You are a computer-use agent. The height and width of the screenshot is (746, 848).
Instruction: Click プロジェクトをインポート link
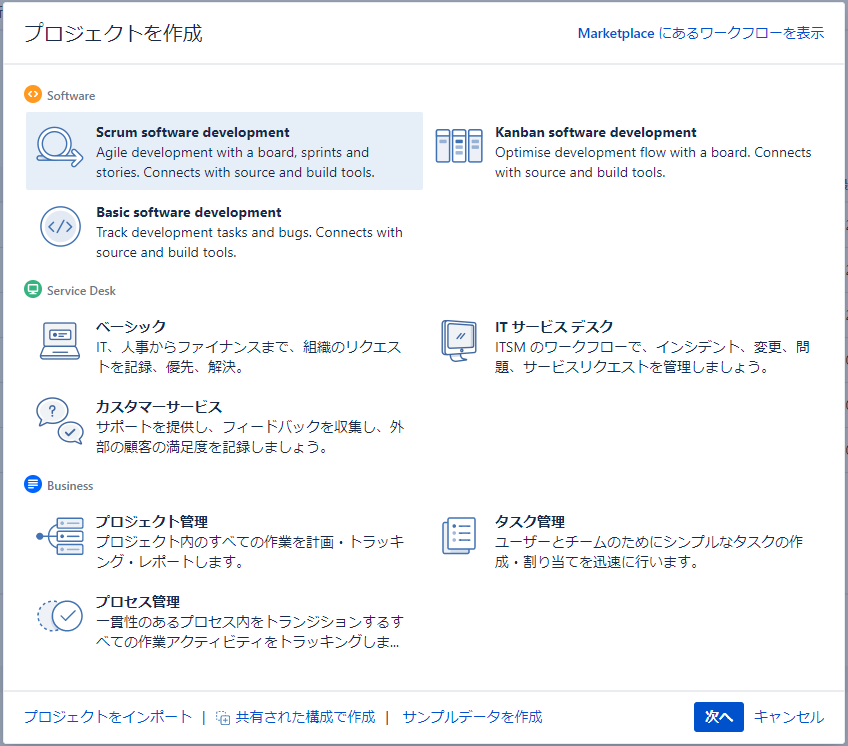tap(108, 717)
